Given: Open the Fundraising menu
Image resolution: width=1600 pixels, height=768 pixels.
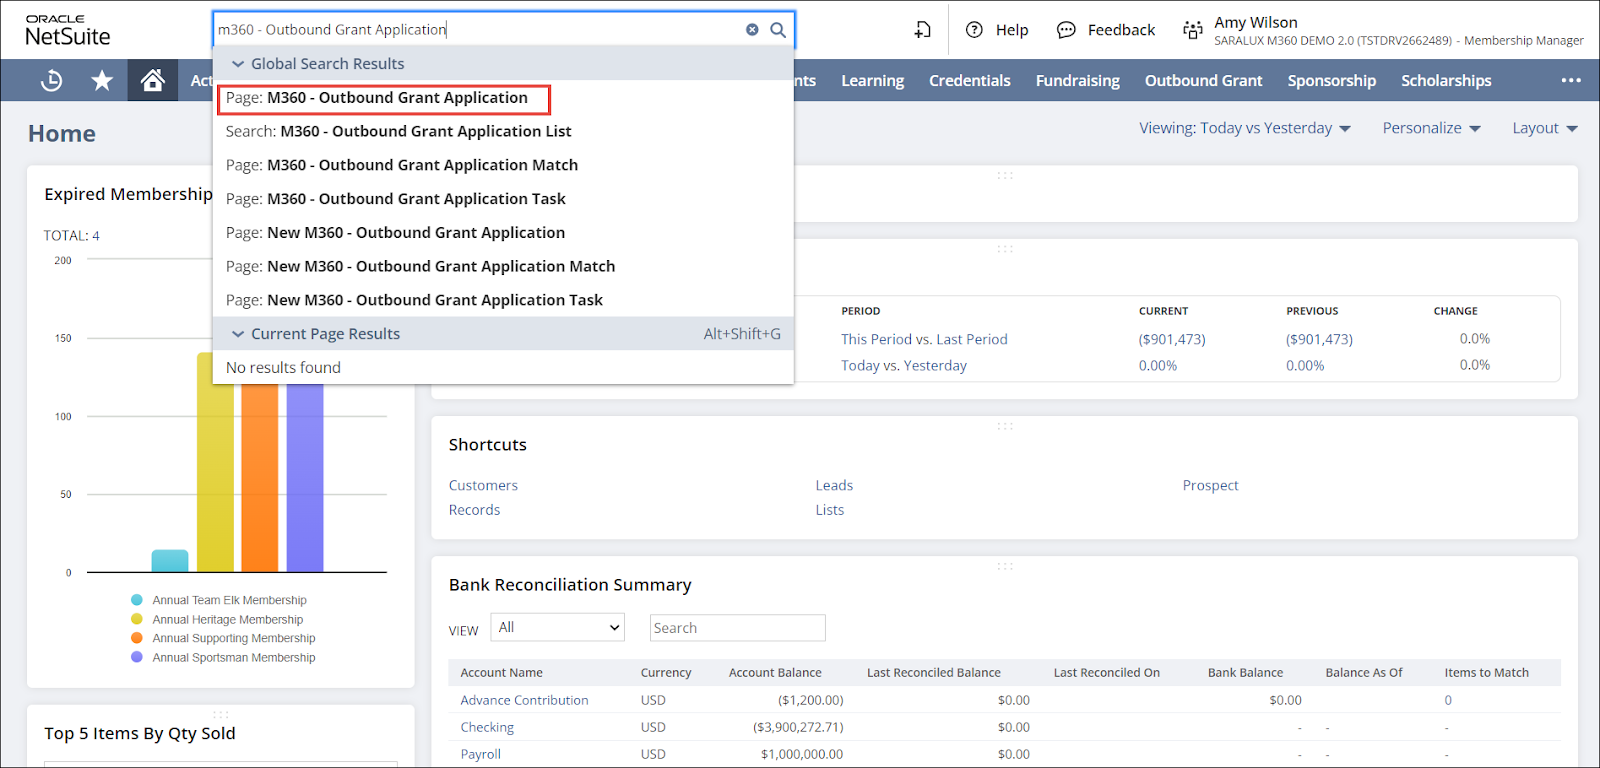Looking at the screenshot, I should pyautogui.click(x=1077, y=81).
